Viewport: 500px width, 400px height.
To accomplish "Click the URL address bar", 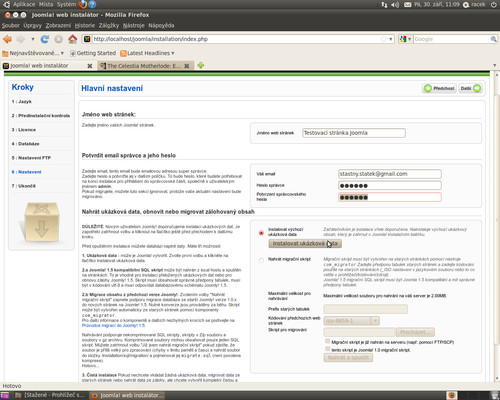I will click(x=235, y=39).
